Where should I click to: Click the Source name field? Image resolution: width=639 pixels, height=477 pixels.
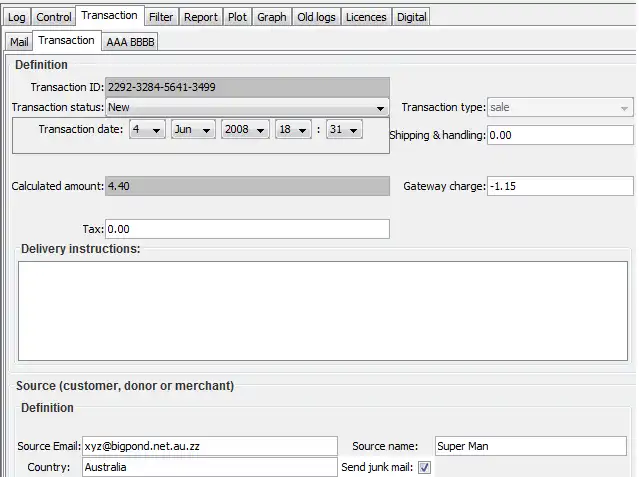pos(531,446)
